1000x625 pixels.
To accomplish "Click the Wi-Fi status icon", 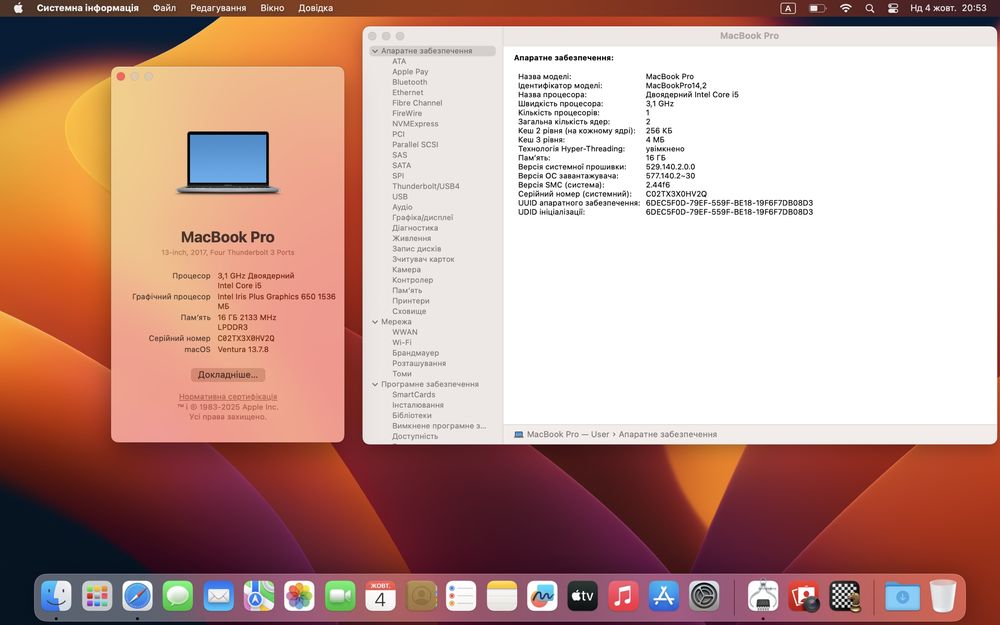I will coord(846,8).
